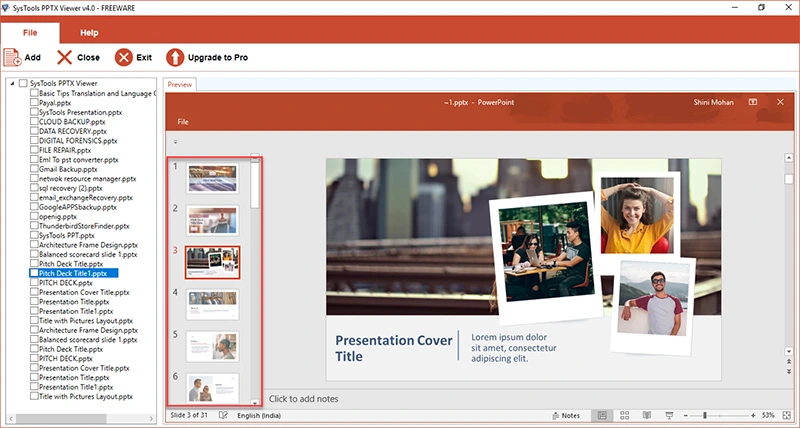
Task: Fit slide to current window
Action: point(787,415)
